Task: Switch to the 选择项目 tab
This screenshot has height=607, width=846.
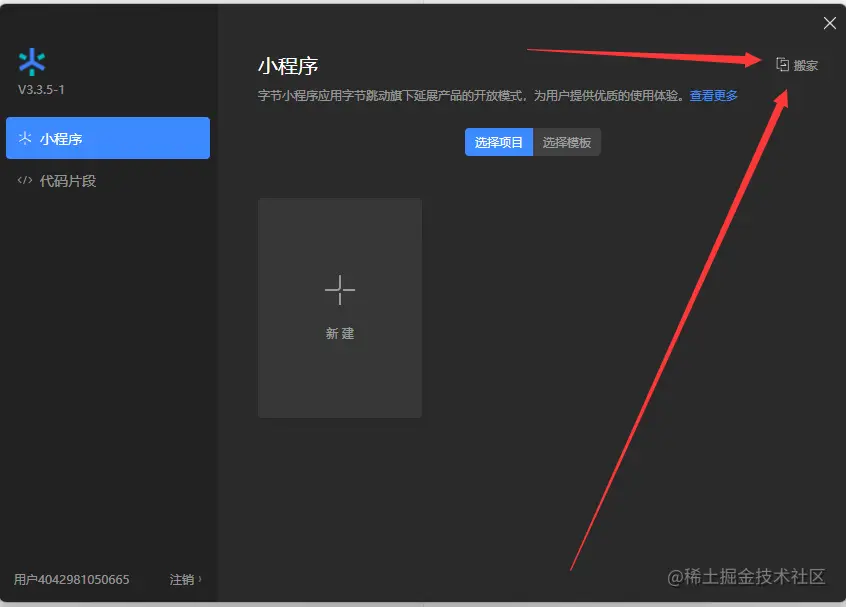Action: coord(499,142)
